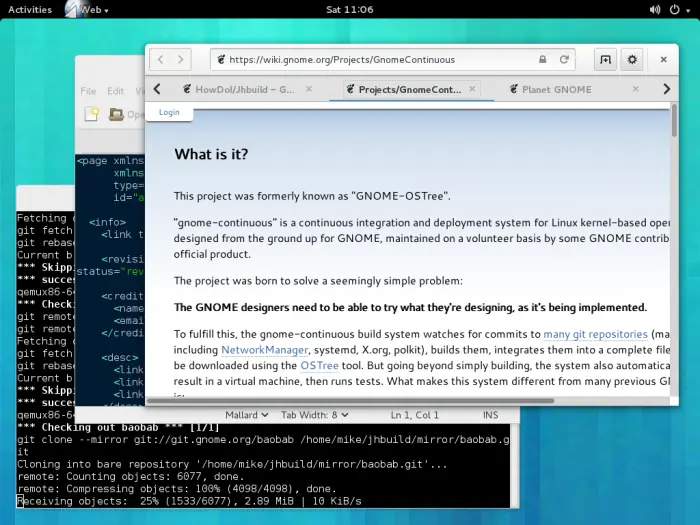700x525 pixels.
Task: Open the Edit menu in gedit
Action: coord(115,91)
